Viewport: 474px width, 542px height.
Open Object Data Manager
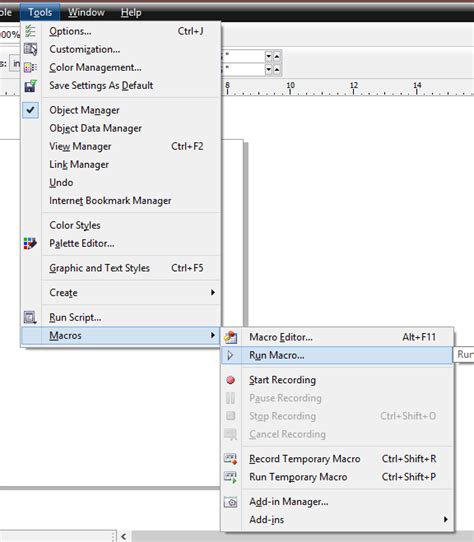pyautogui.click(x=121, y=128)
